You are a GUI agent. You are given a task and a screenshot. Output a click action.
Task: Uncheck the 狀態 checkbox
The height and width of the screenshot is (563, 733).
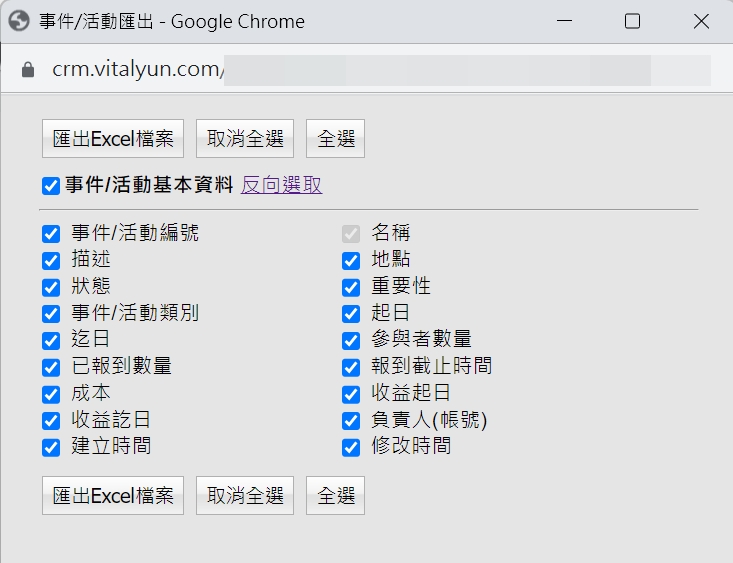[51, 287]
